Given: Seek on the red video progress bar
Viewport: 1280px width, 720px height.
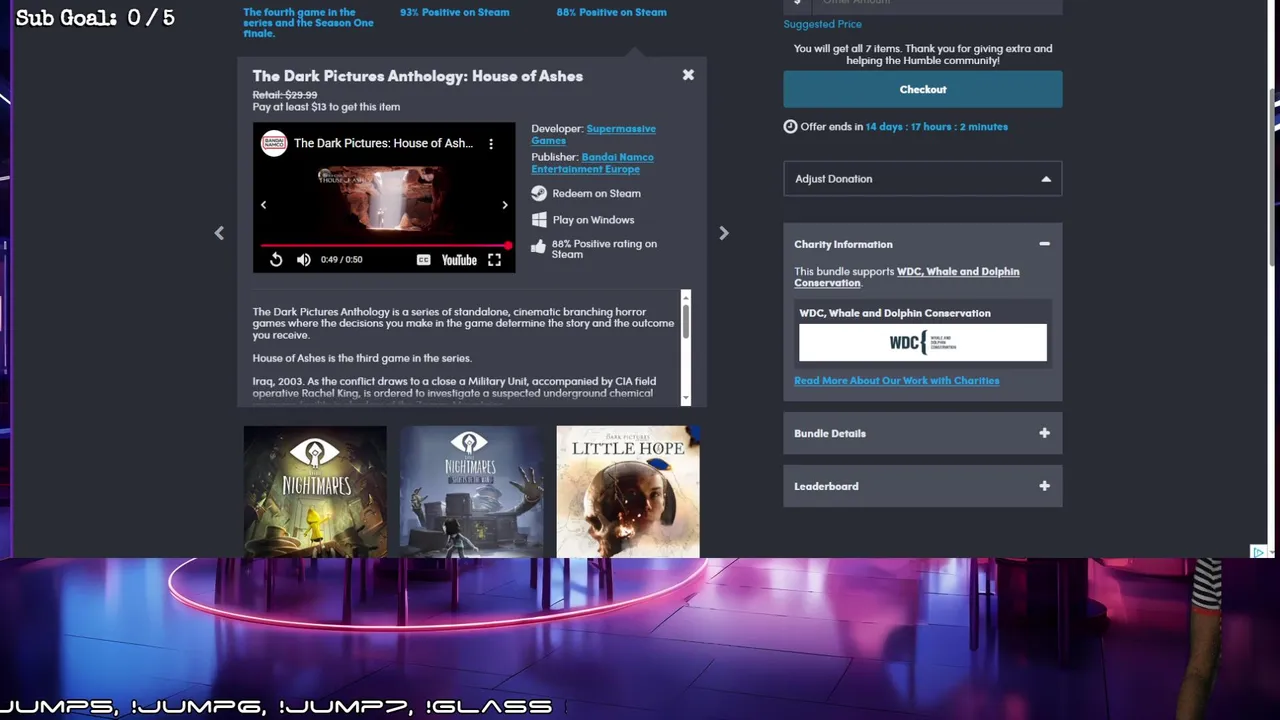Looking at the screenshot, I should tap(384, 245).
